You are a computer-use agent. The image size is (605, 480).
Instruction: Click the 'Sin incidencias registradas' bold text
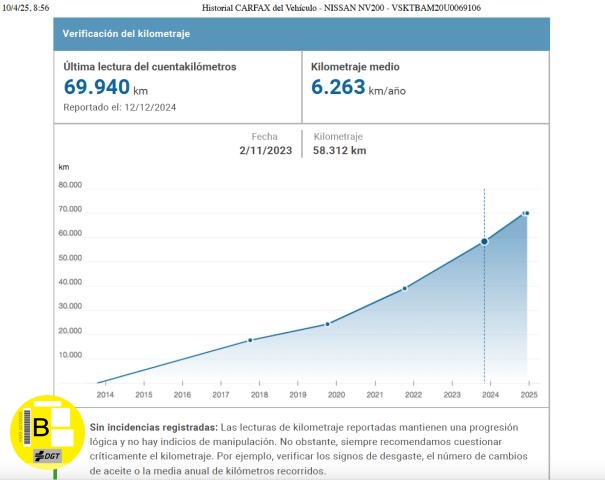click(153, 427)
